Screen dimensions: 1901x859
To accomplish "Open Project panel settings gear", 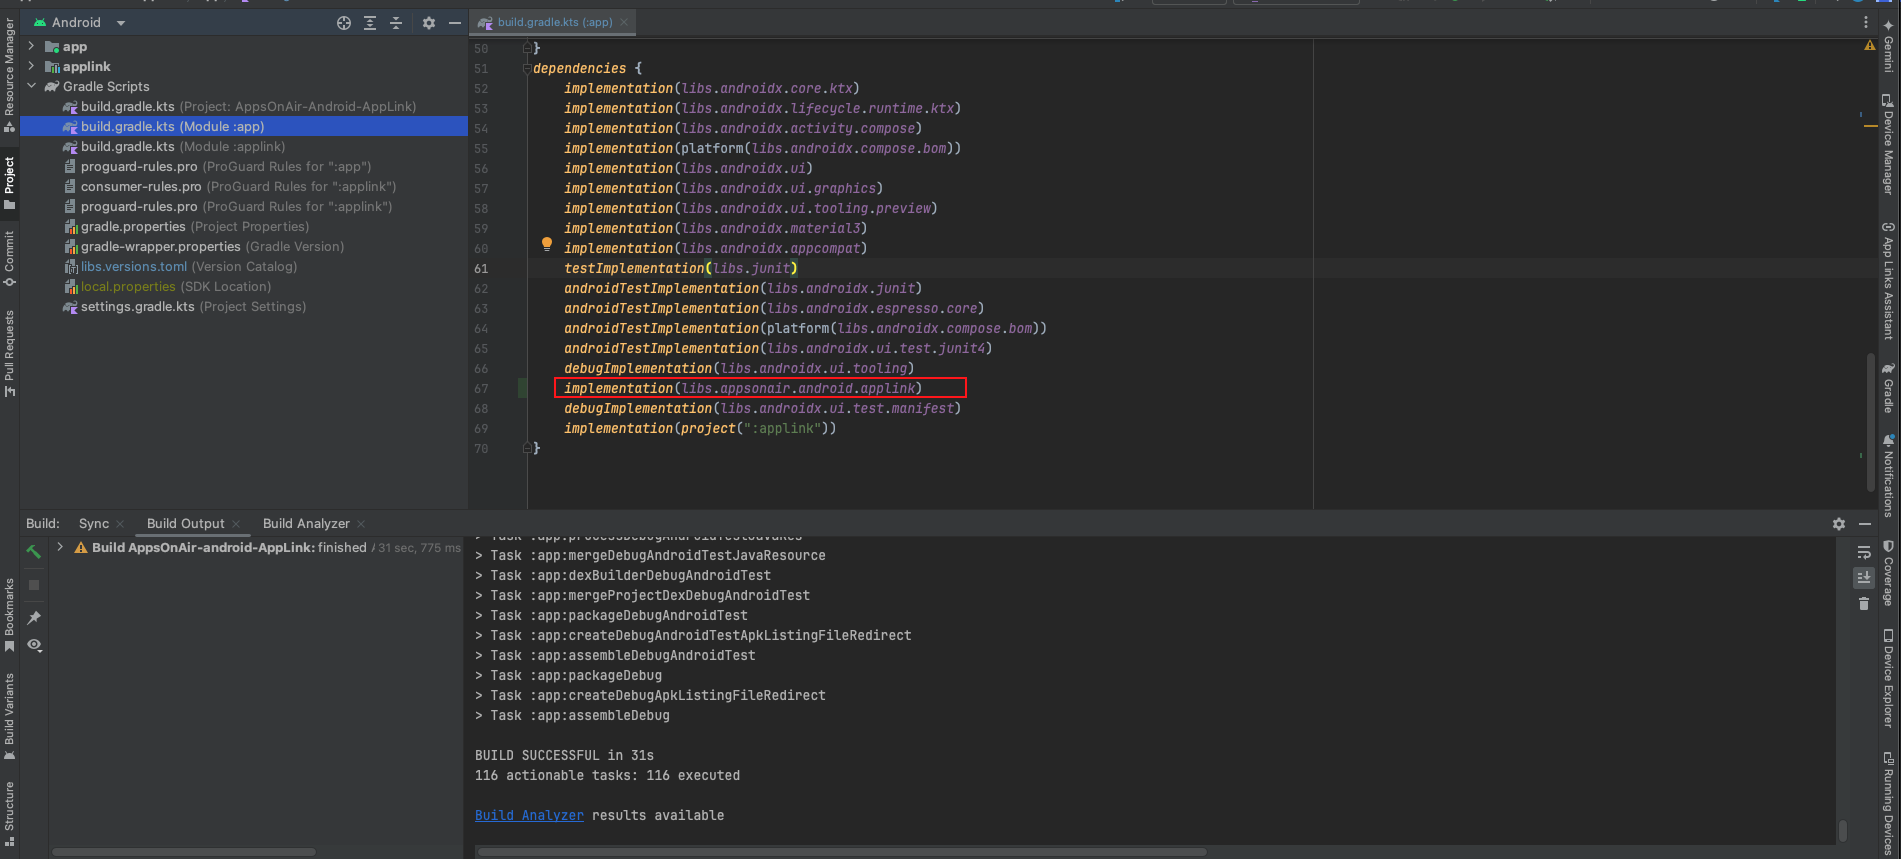I will click(x=429, y=22).
